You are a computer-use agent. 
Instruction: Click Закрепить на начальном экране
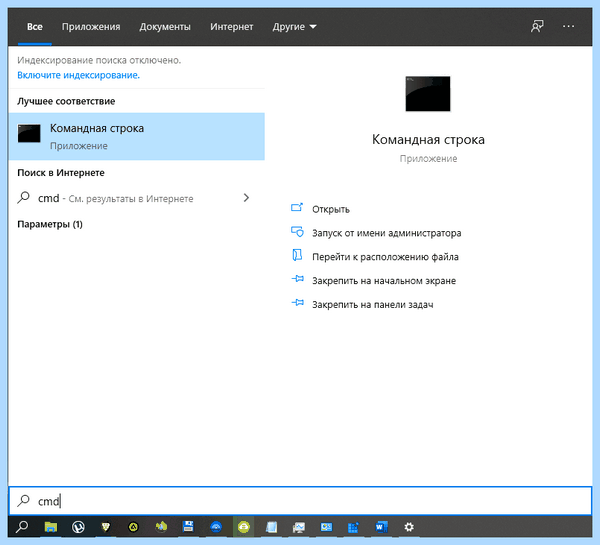[x=384, y=281]
